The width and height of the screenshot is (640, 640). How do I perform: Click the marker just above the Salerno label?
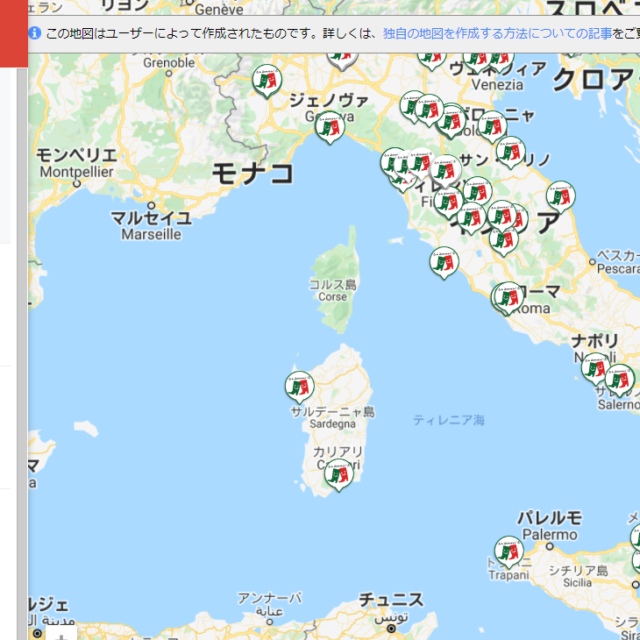(x=620, y=380)
